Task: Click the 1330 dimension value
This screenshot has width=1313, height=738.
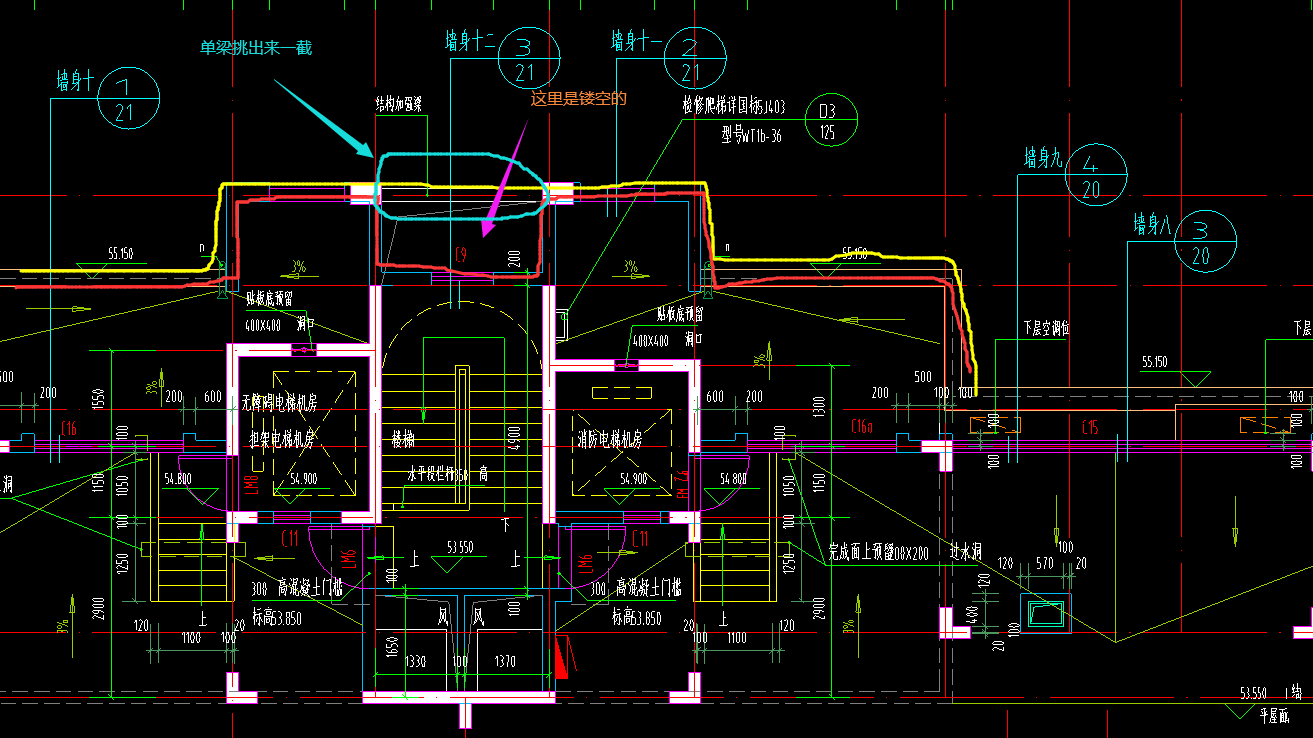Action: 415,662
